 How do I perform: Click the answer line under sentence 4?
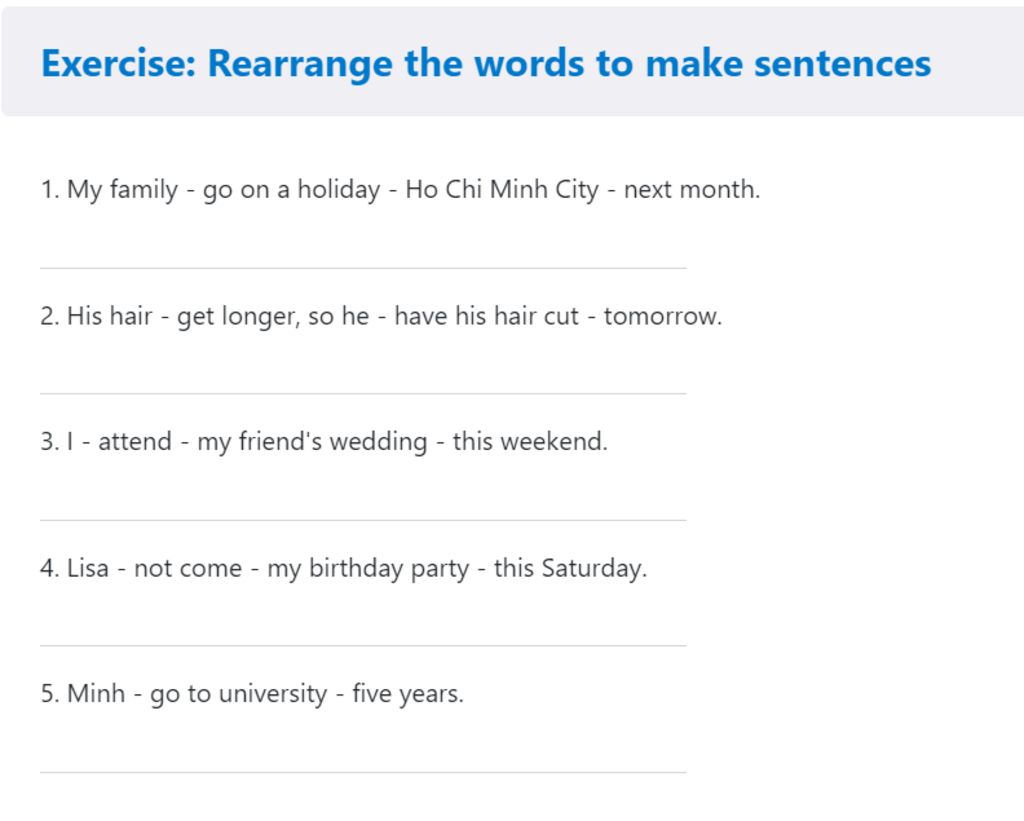coord(363,646)
